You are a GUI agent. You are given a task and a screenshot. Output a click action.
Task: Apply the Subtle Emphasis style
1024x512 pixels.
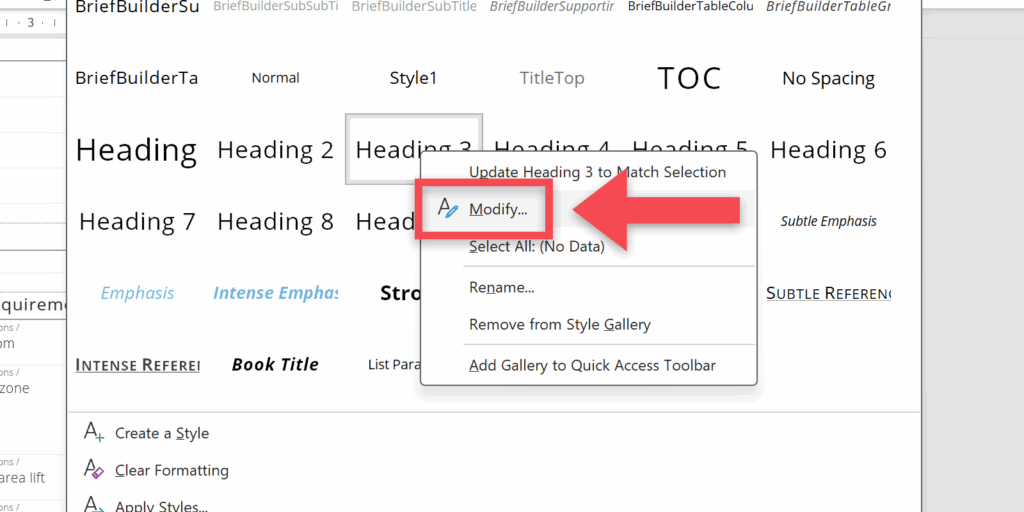tap(828, 221)
